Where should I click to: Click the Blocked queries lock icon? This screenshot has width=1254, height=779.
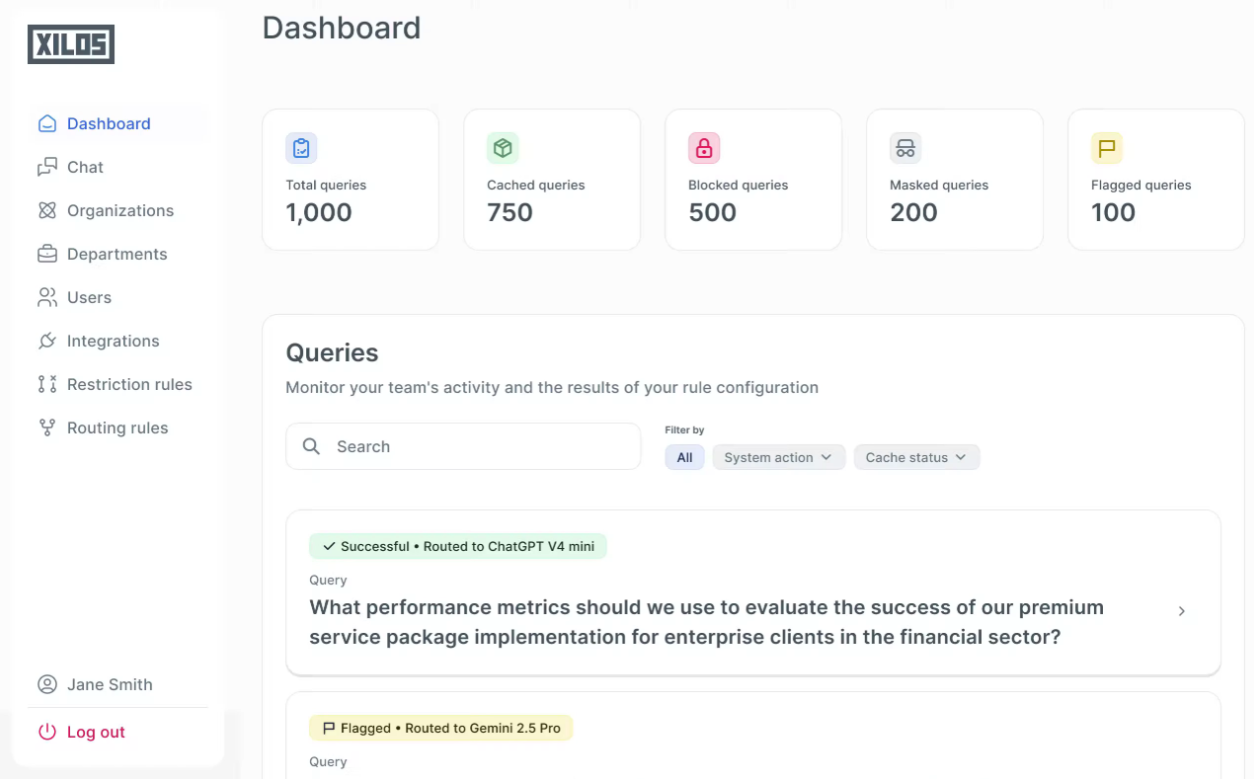[704, 147]
